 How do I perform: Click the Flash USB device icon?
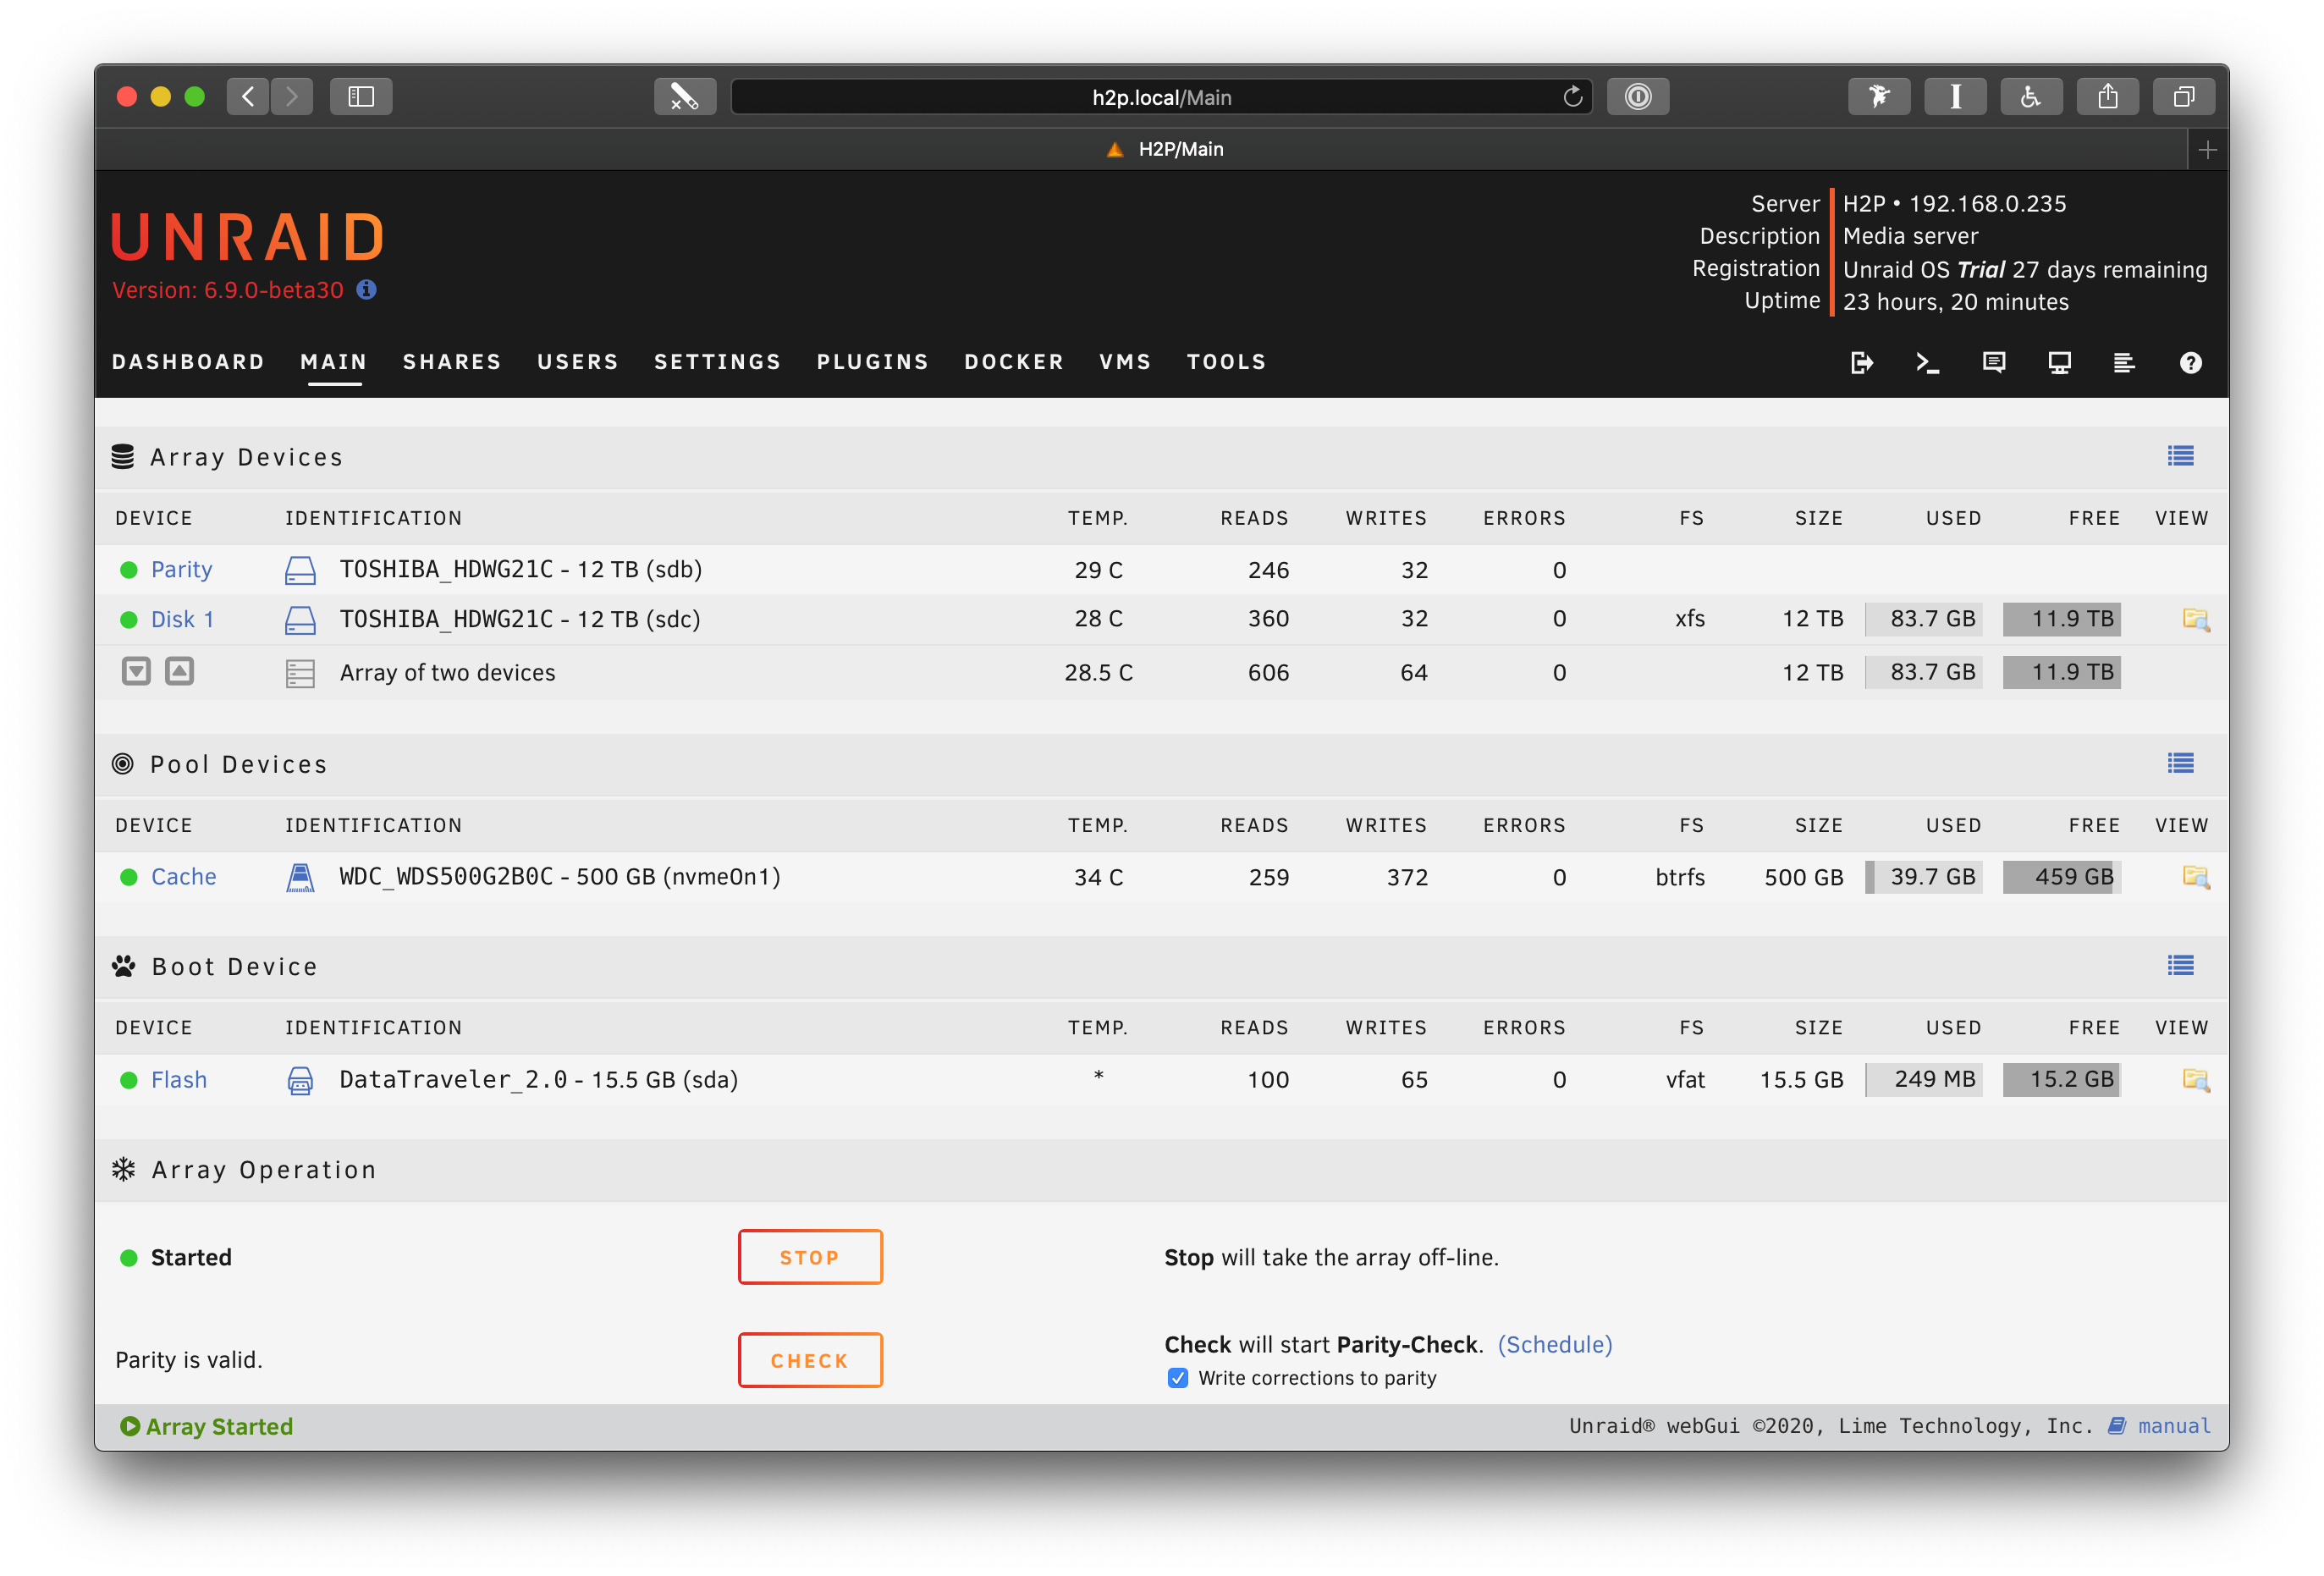click(300, 1080)
